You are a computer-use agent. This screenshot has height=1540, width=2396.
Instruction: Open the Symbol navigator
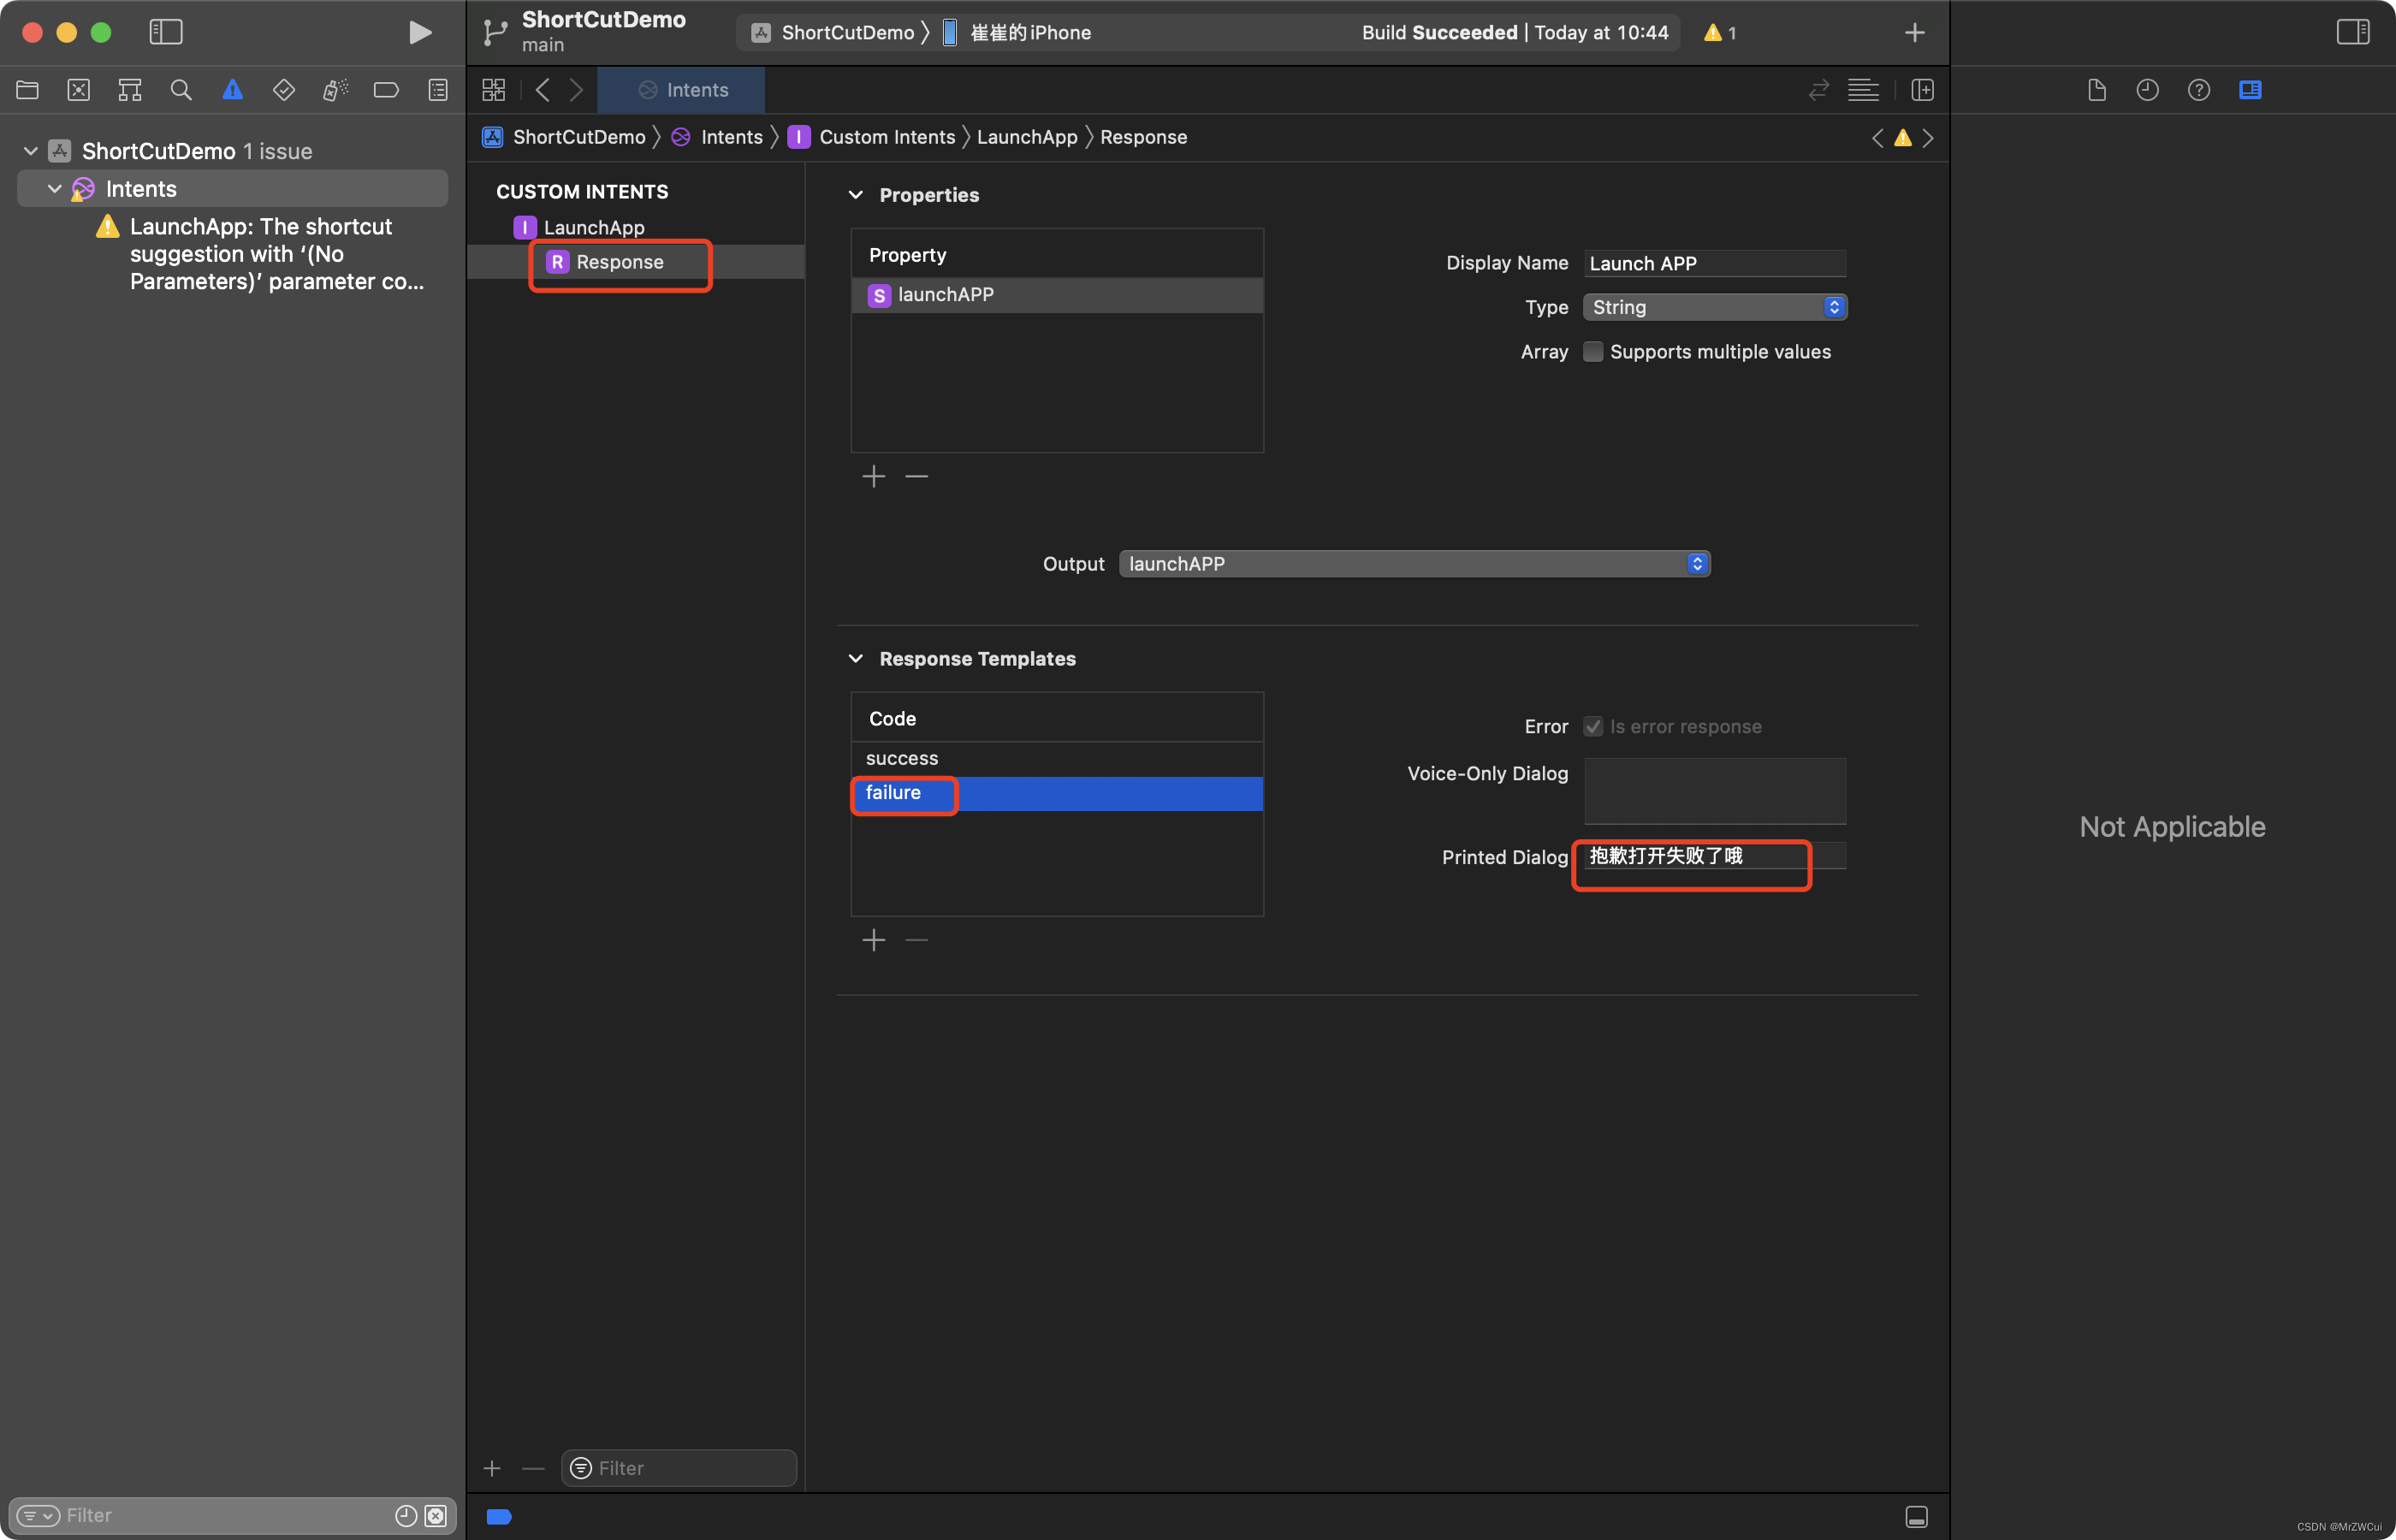pos(130,90)
